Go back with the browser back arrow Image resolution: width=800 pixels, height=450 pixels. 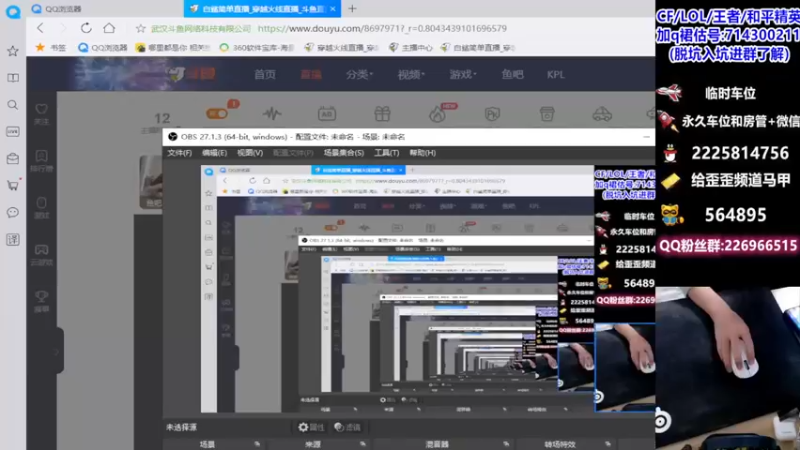point(40,28)
